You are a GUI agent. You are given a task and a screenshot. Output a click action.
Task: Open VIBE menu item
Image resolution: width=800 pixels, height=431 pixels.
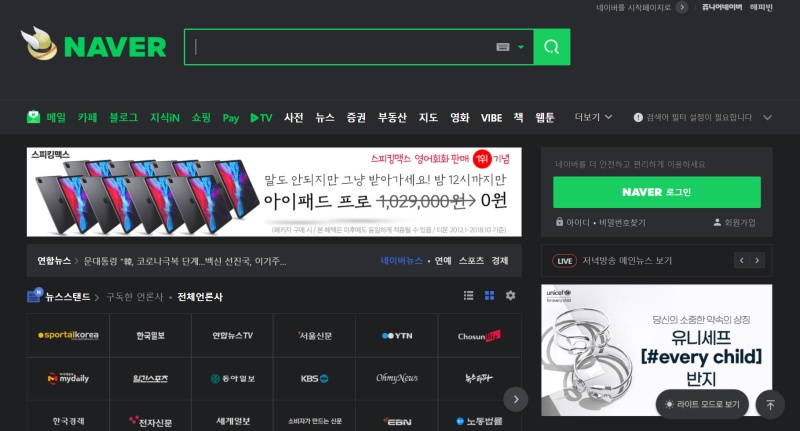(x=491, y=118)
